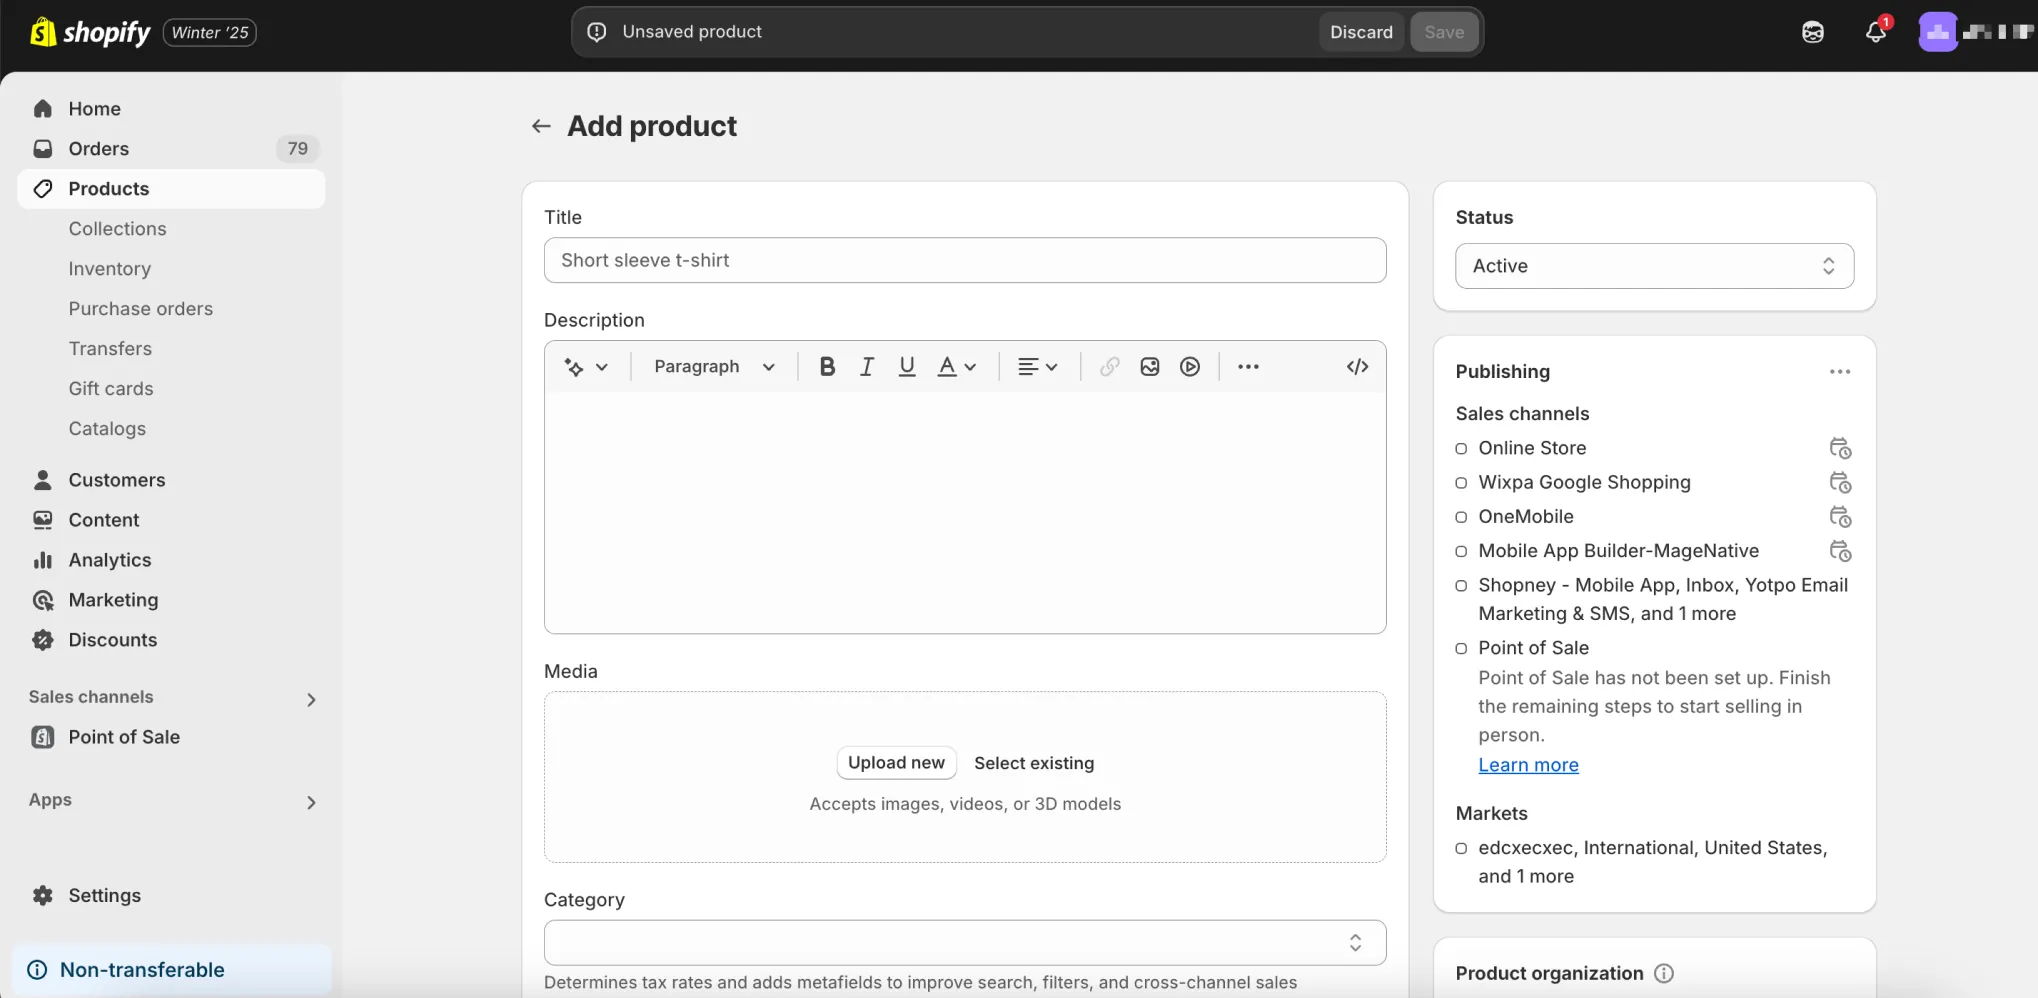Apply bold formatting in description editor
The height and width of the screenshot is (998, 2038).
[x=827, y=367]
